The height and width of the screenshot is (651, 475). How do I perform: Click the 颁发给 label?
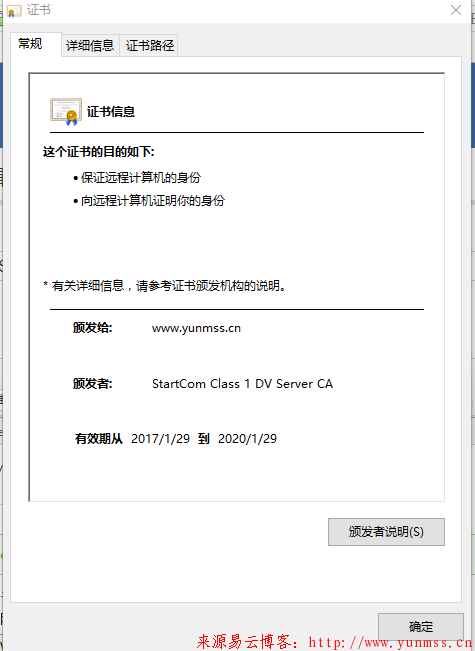point(93,328)
